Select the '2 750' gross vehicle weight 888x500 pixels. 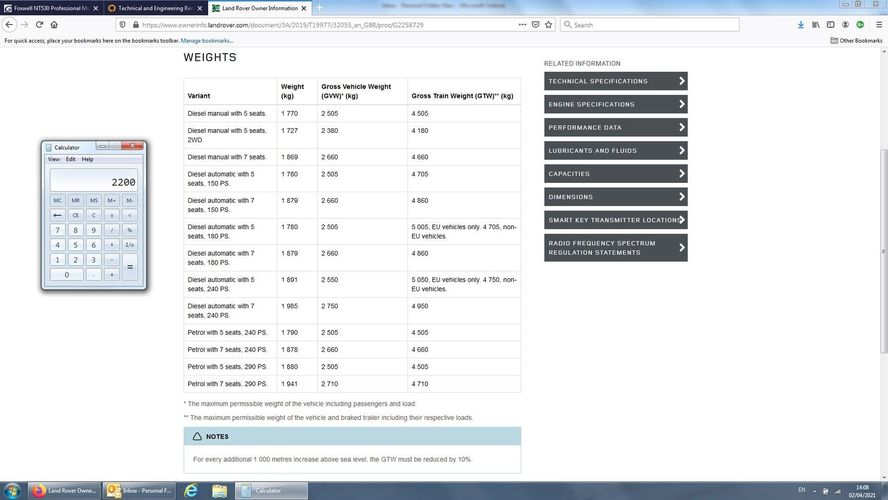point(330,306)
